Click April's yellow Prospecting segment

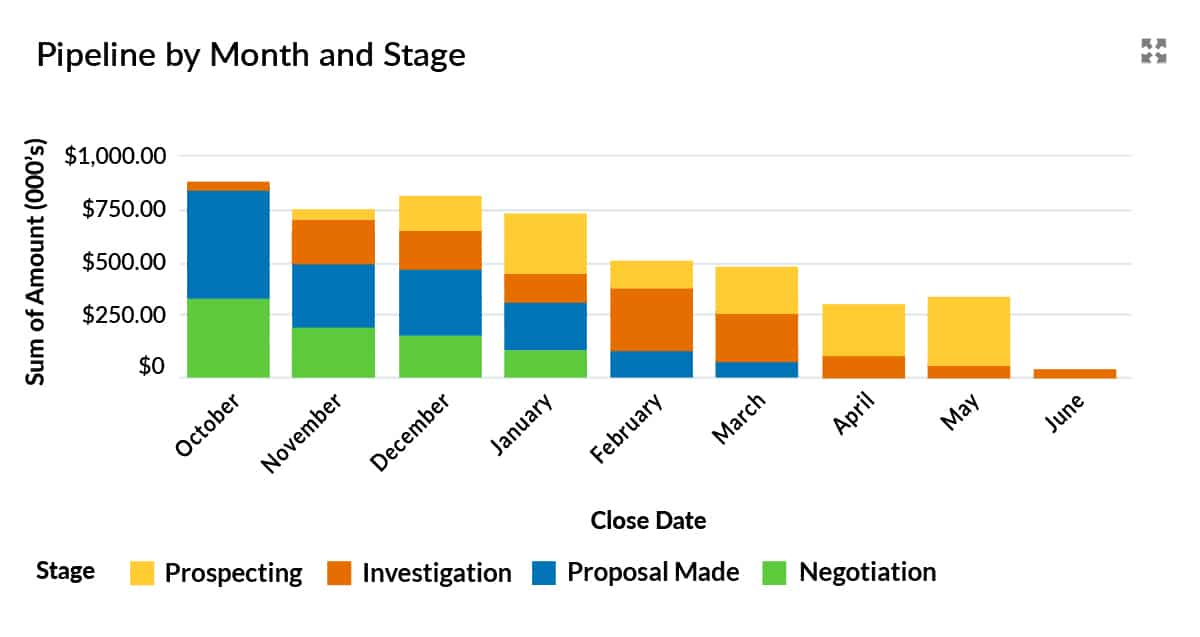(x=864, y=329)
